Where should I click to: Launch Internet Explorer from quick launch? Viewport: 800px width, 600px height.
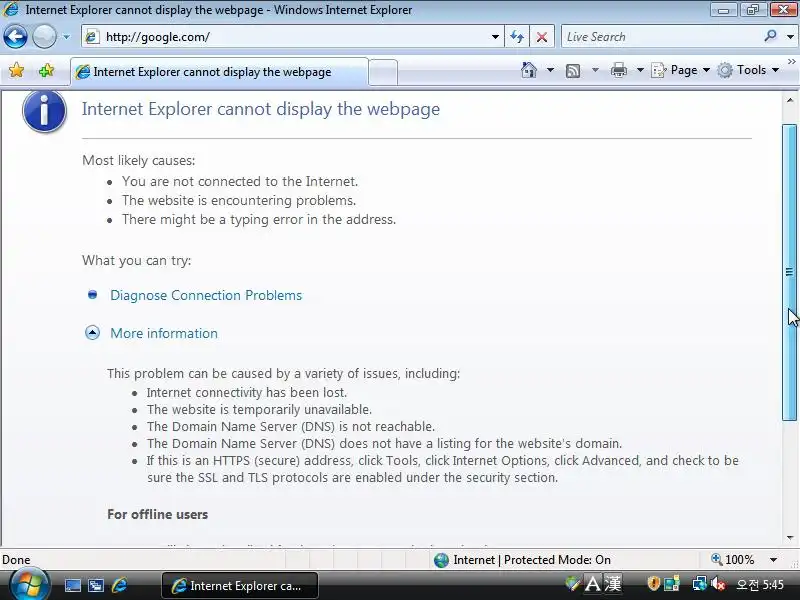coord(119,585)
